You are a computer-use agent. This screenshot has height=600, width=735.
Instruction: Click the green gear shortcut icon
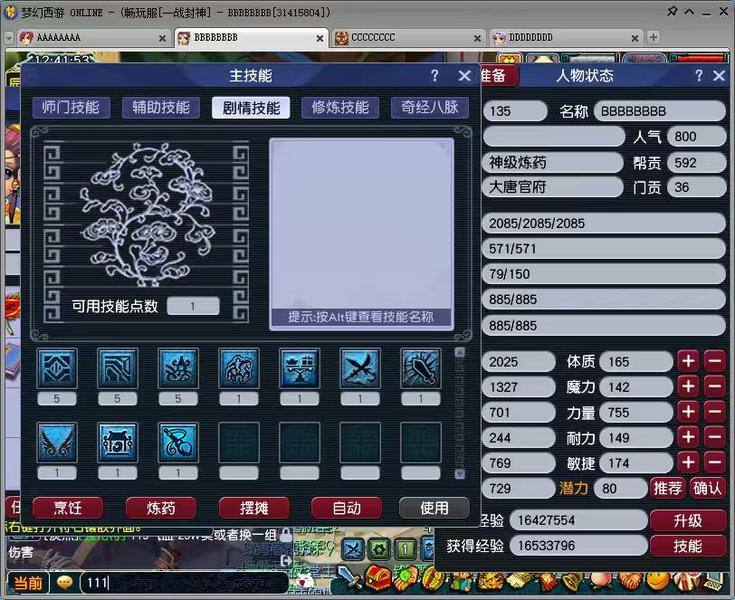[x=379, y=548]
